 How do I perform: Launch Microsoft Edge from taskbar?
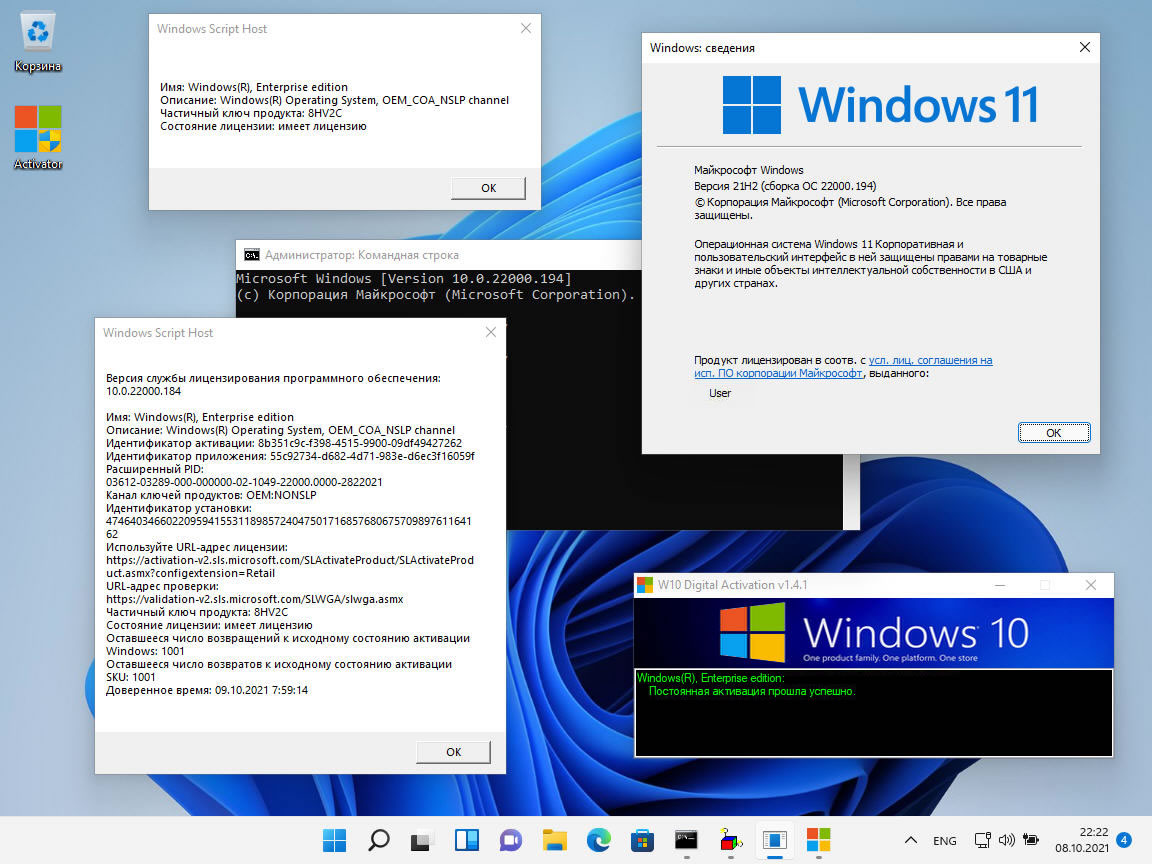(599, 840)
